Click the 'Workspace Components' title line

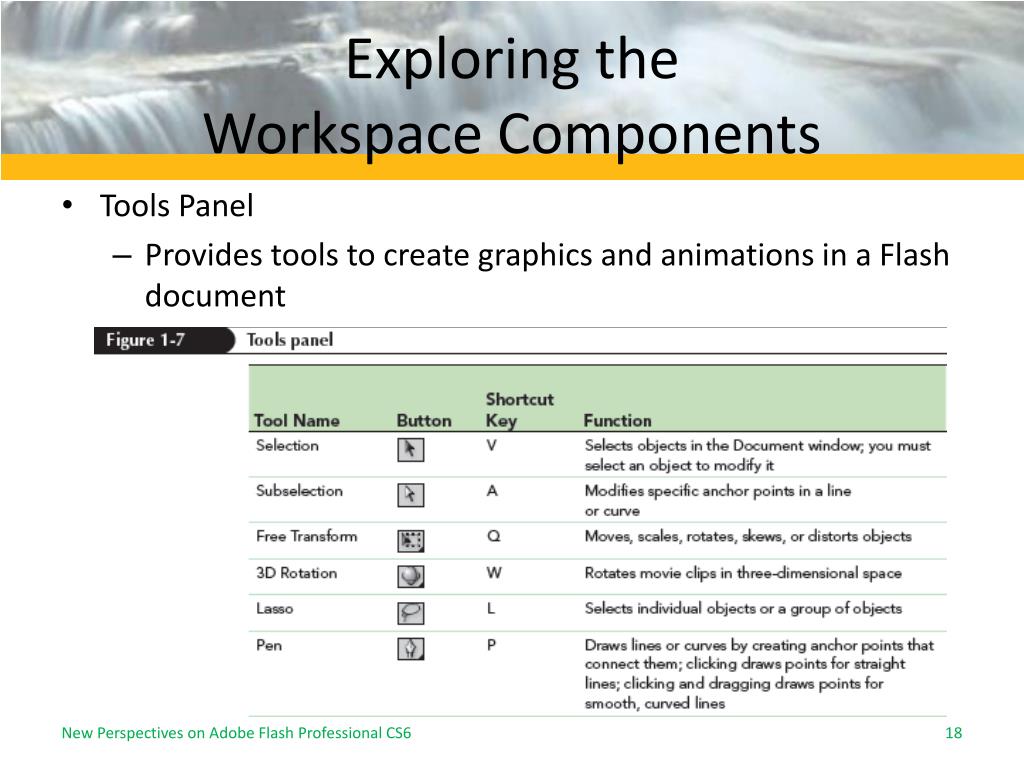(512, 133)
